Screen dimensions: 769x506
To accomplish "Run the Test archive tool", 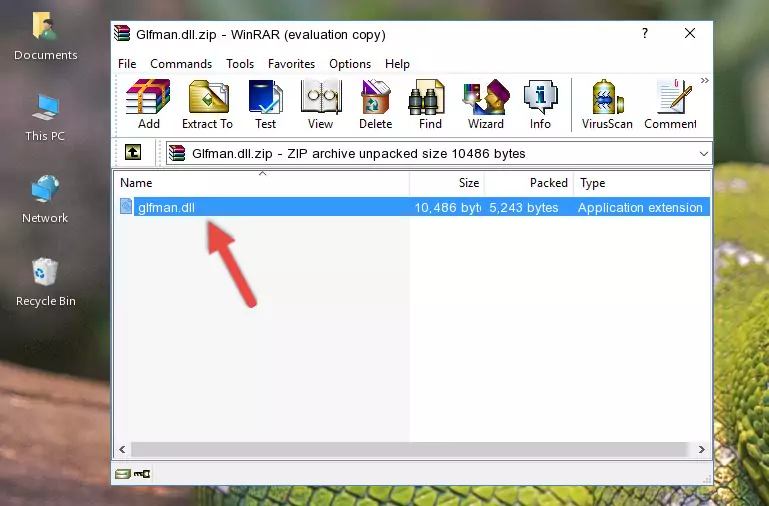I will pos(265,104).
